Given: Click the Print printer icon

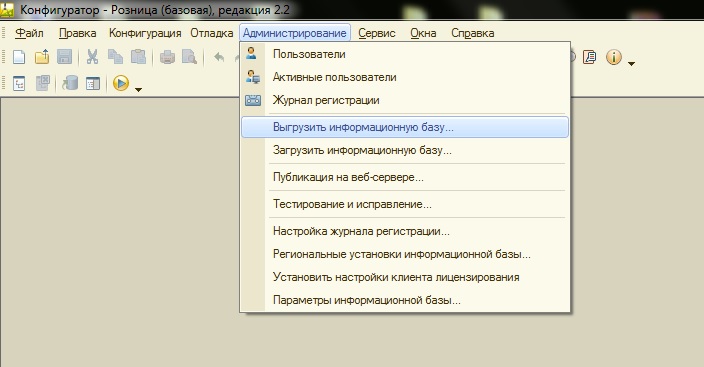Looking at the screenshot, I should click(167, 57).
